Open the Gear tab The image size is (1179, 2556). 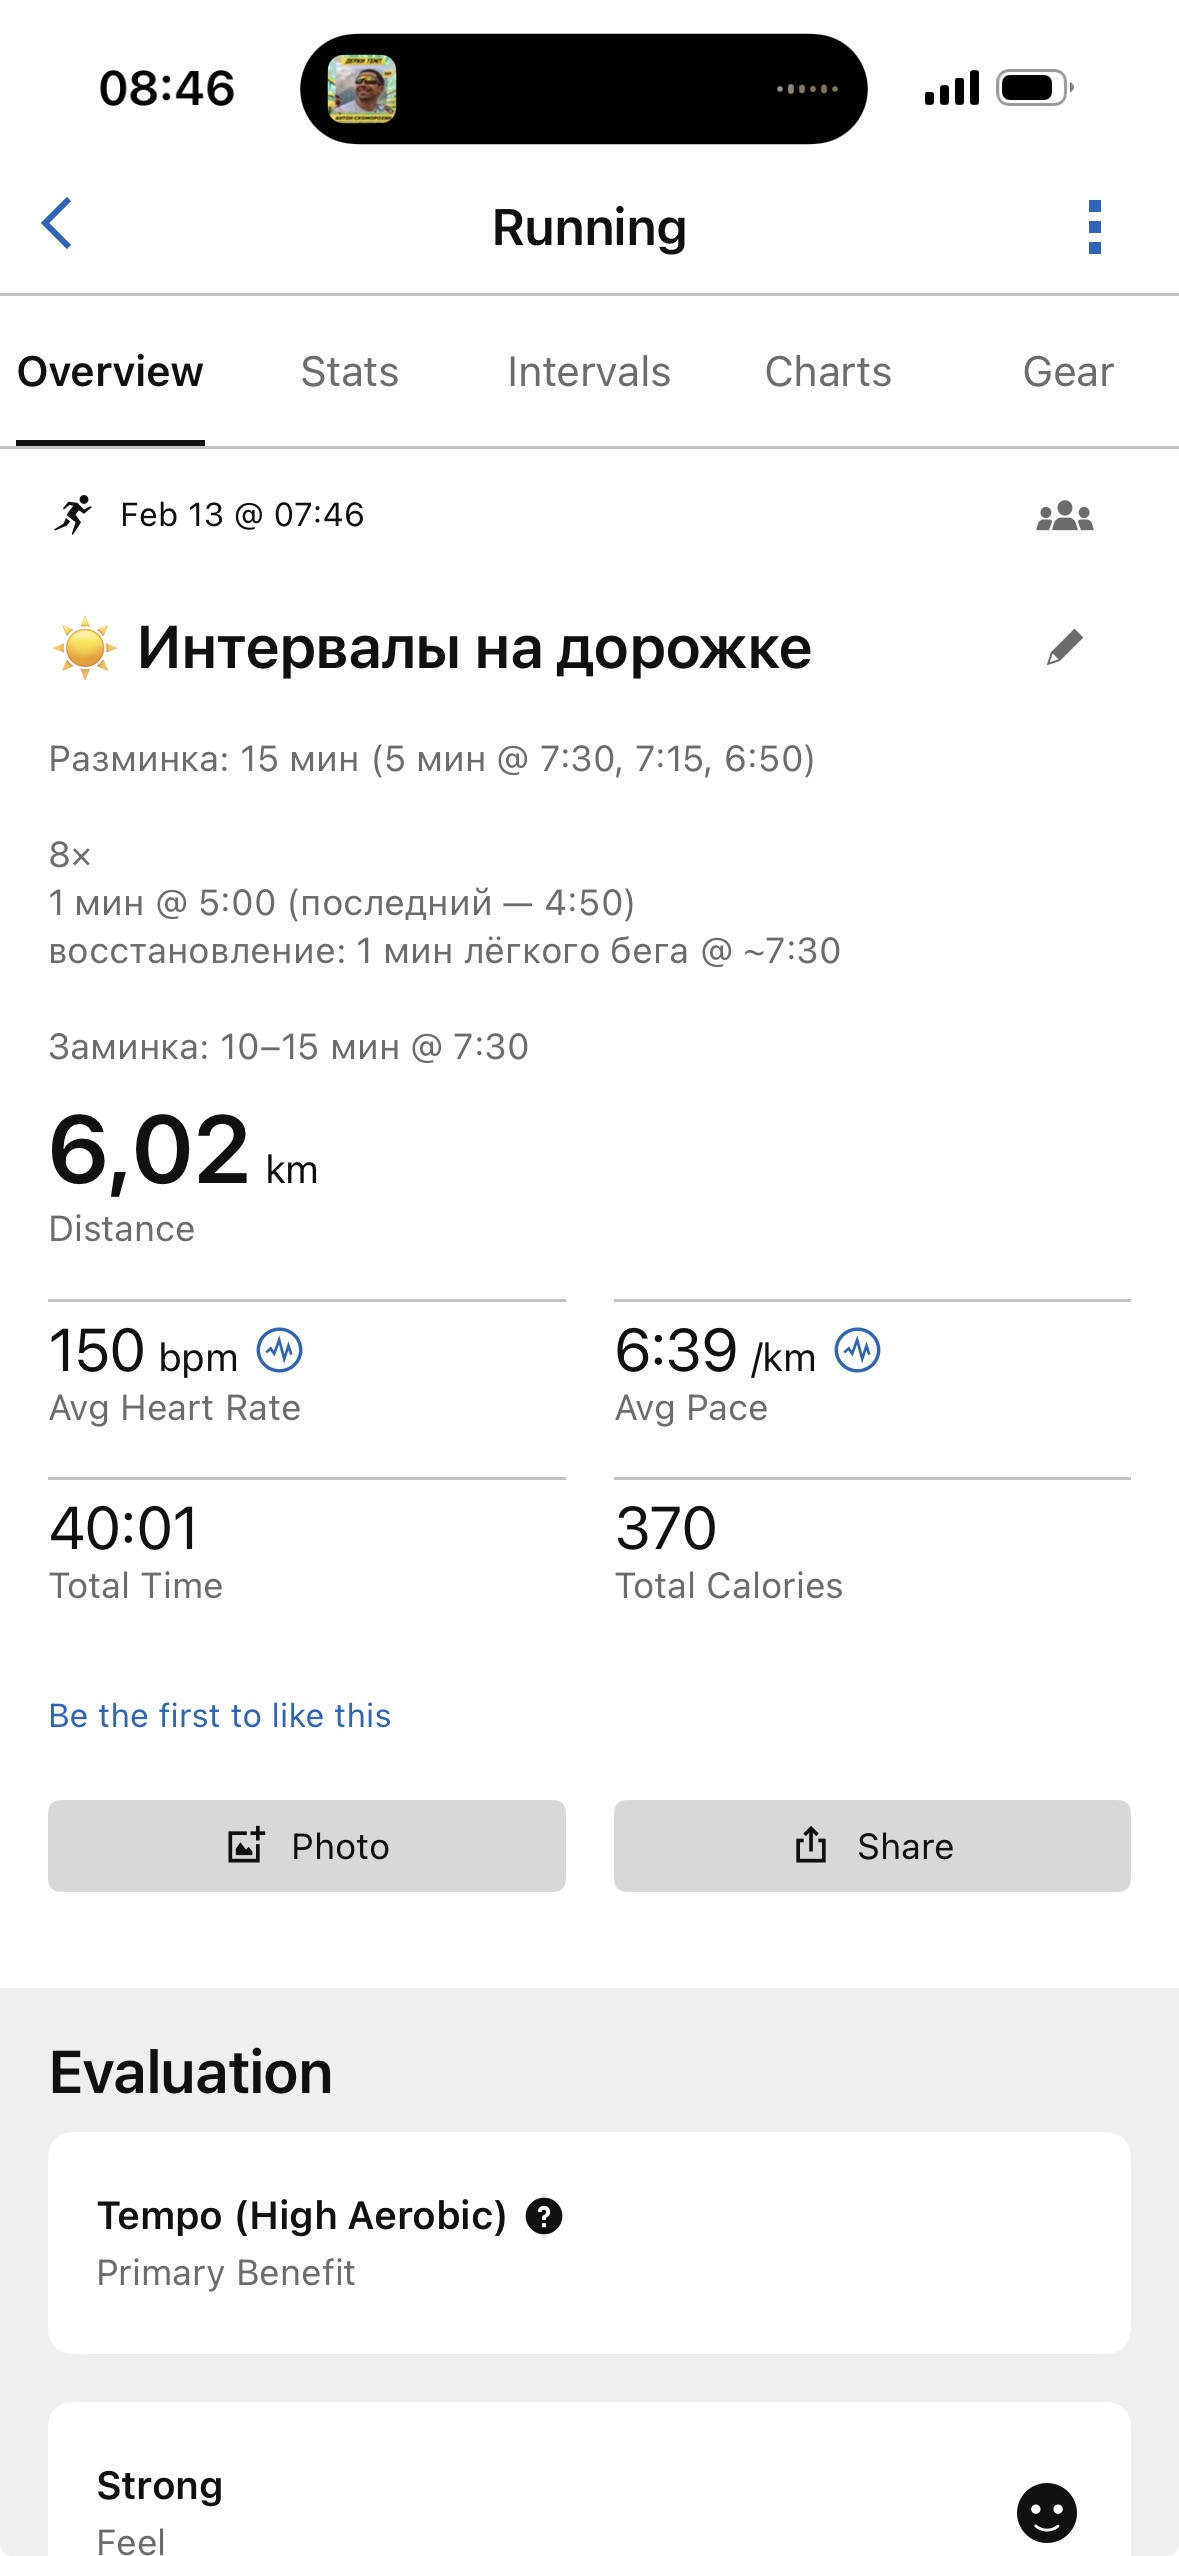[x=1068, y=372]
